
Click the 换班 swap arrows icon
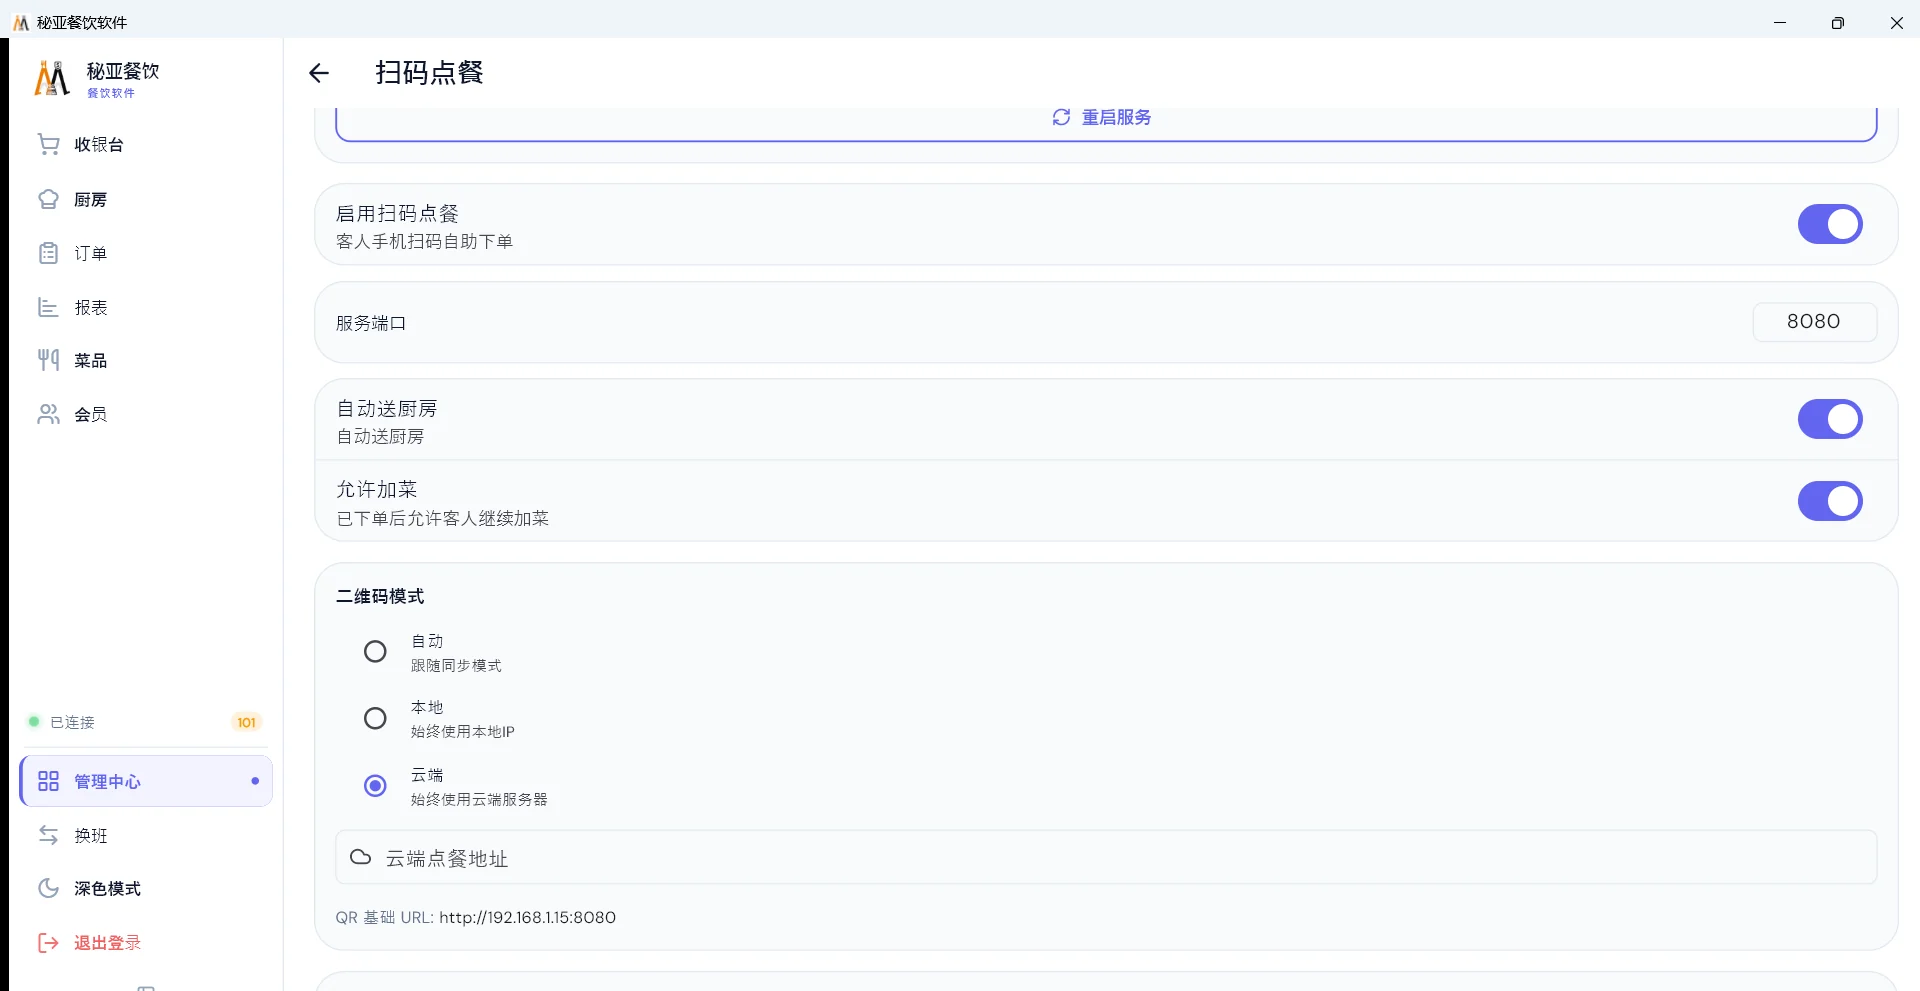(x=48, y=835)
